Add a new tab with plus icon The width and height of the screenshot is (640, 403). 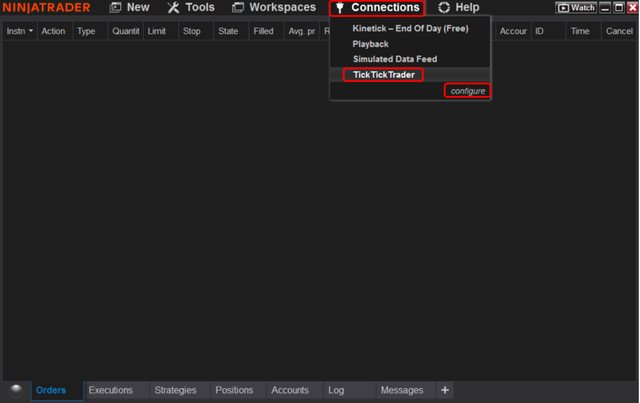tap(445, 390)
